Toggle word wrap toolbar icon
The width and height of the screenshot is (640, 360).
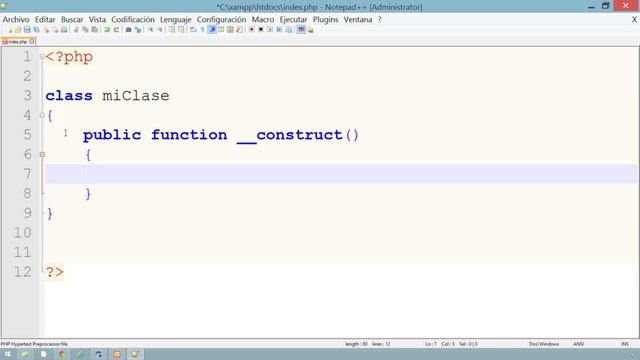[x=193, y=30]
